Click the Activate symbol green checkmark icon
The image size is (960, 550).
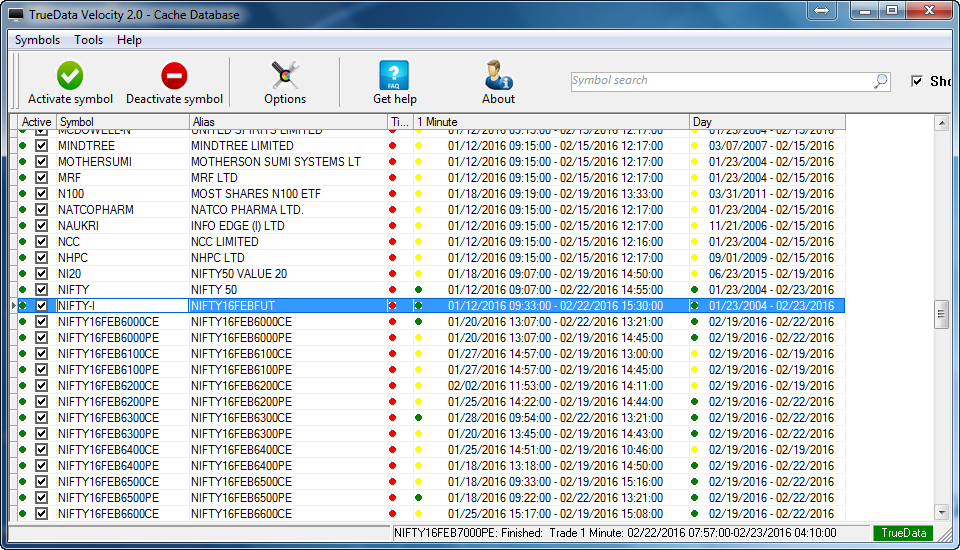[x=70, y=75]
